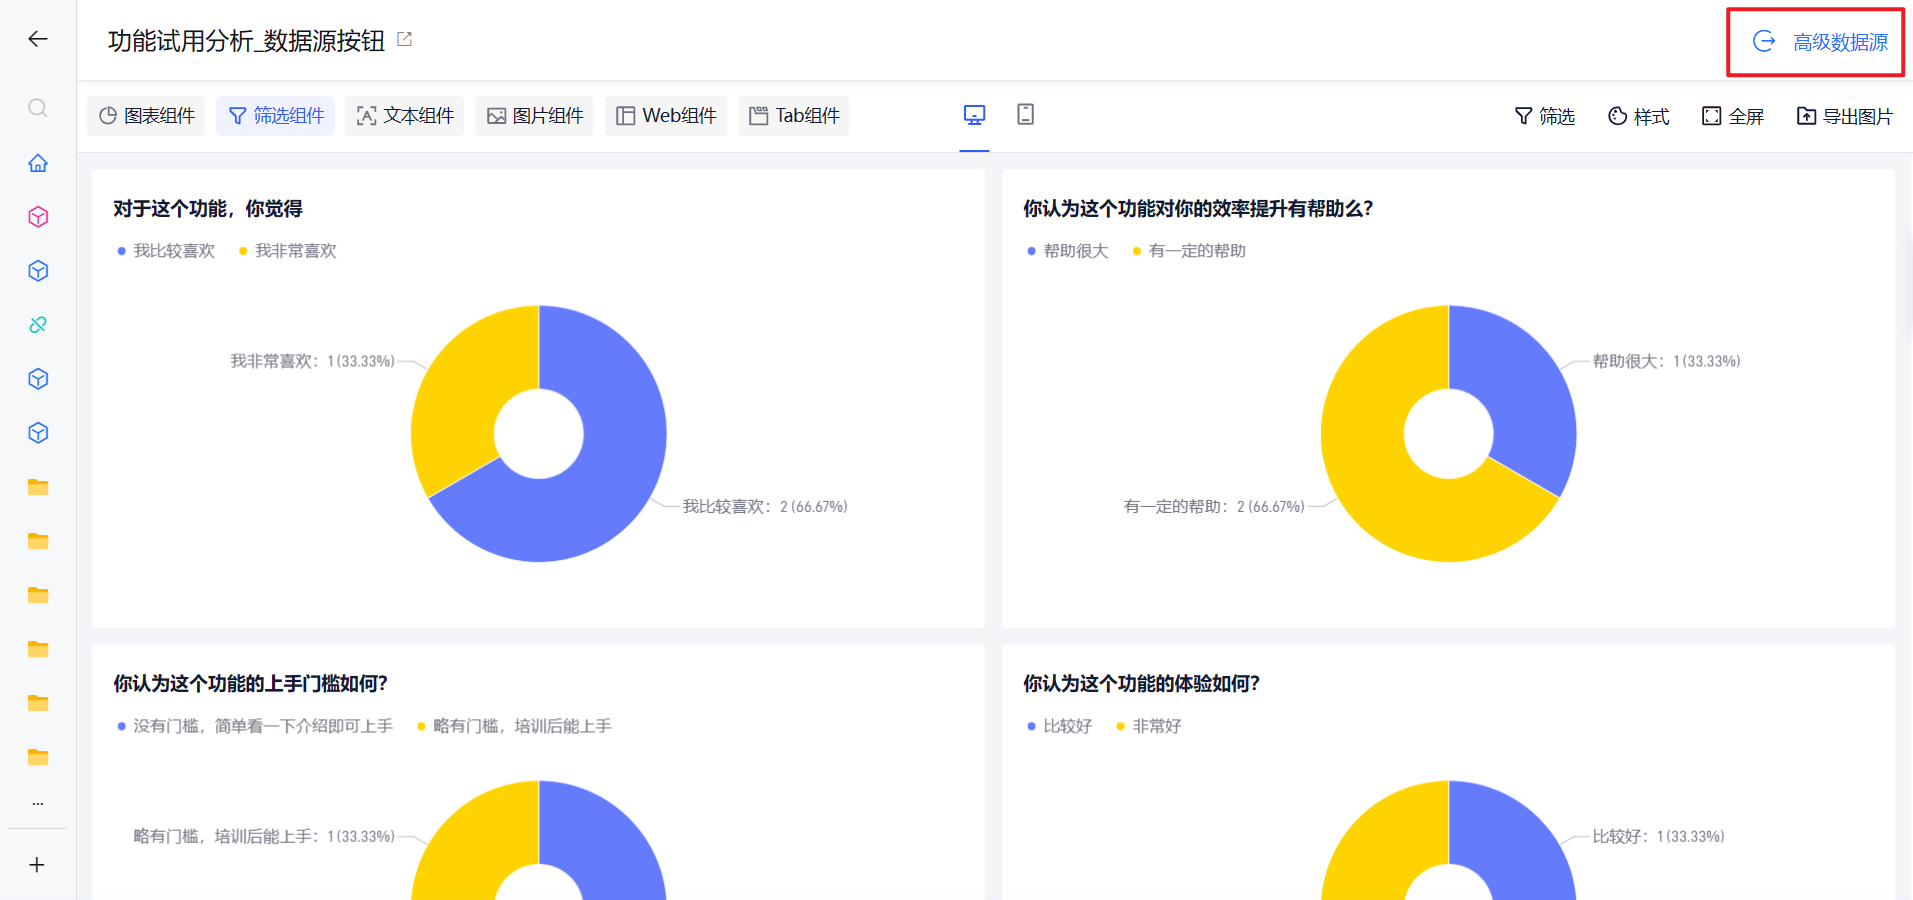1913x900 pixels.
Task: Click chart title 你认为这个功能对你的效率提升有帮助么?
Action: point(1198,209)
